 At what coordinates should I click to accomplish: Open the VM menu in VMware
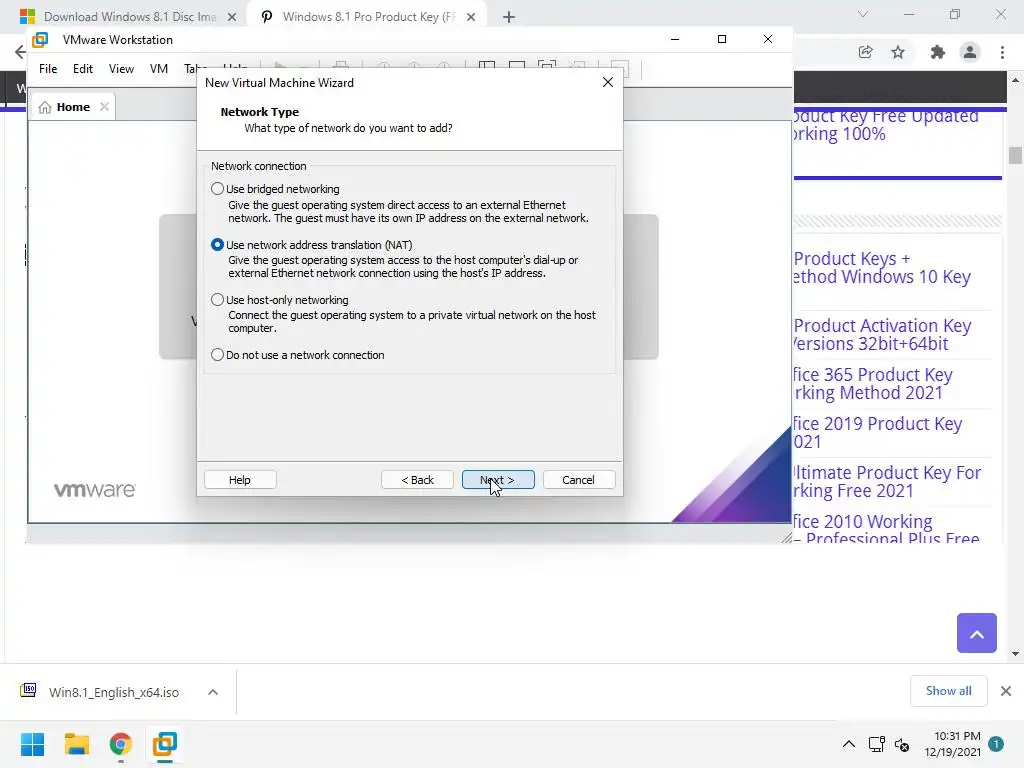(x=159, y=69)
